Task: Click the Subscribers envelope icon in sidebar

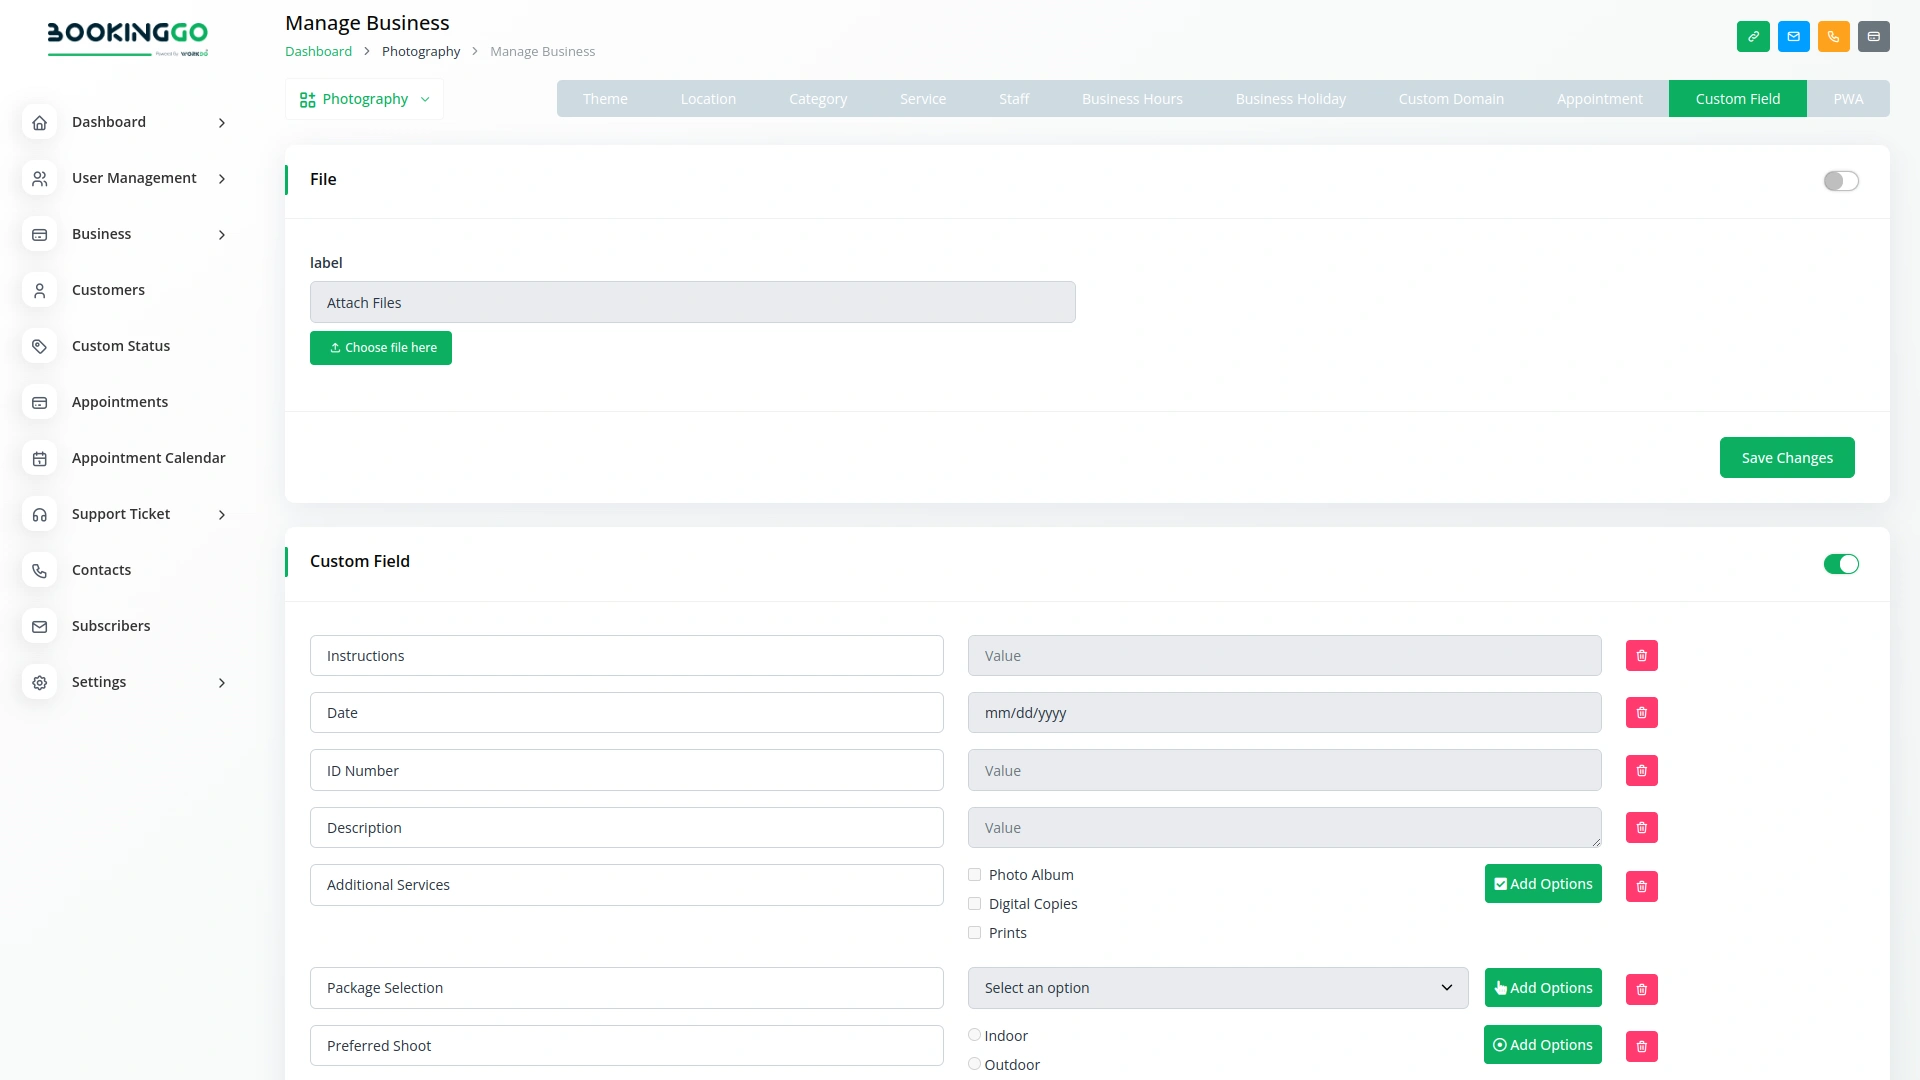Action: tap(39, 626)
